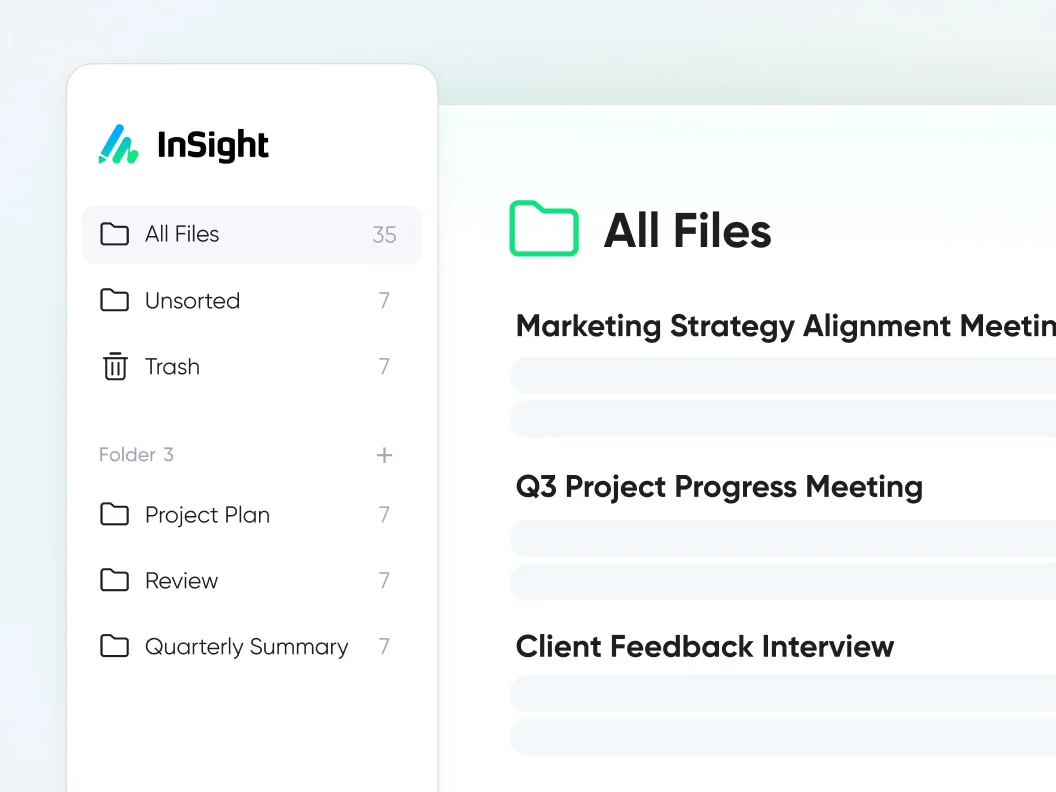Open the Quarterly Summary folder
Screen dimensions: 1056x792
(x=246, y=647)
